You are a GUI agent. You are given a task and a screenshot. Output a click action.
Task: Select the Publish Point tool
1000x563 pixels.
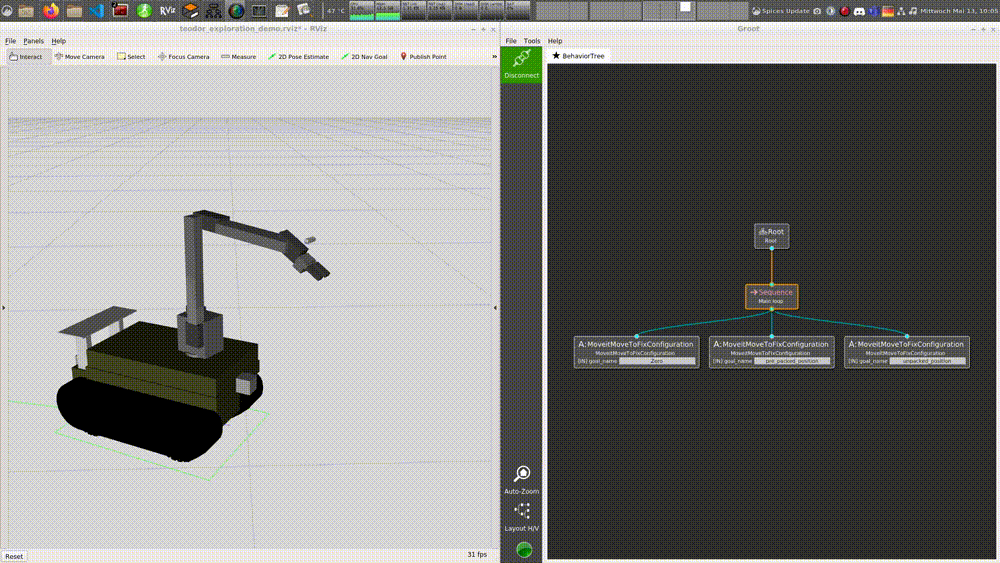pyautogui.click(x=423, y=57)
